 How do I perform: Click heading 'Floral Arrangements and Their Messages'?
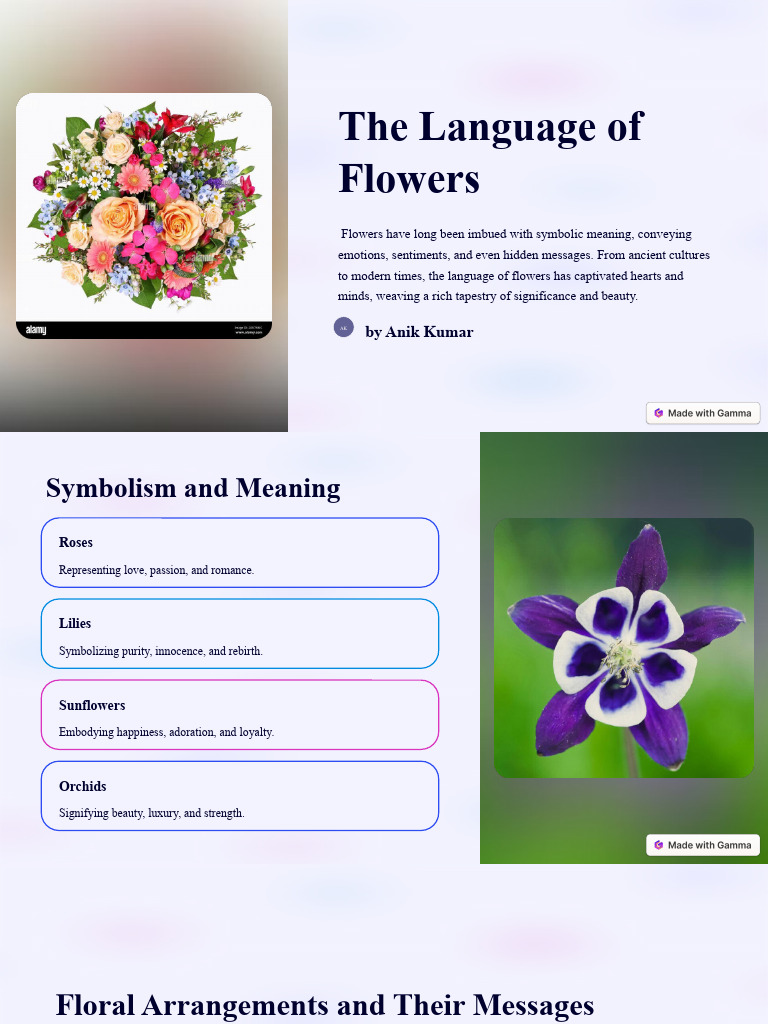(x=325, y=1005)
